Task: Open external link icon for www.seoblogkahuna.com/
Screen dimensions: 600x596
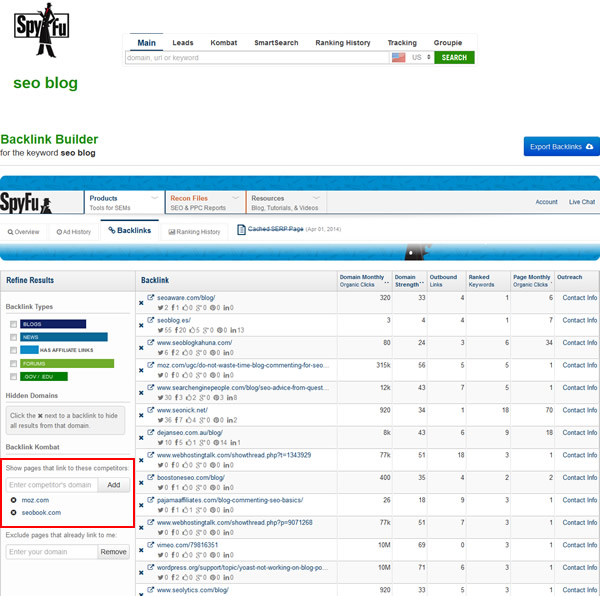Action: (151, 342)
